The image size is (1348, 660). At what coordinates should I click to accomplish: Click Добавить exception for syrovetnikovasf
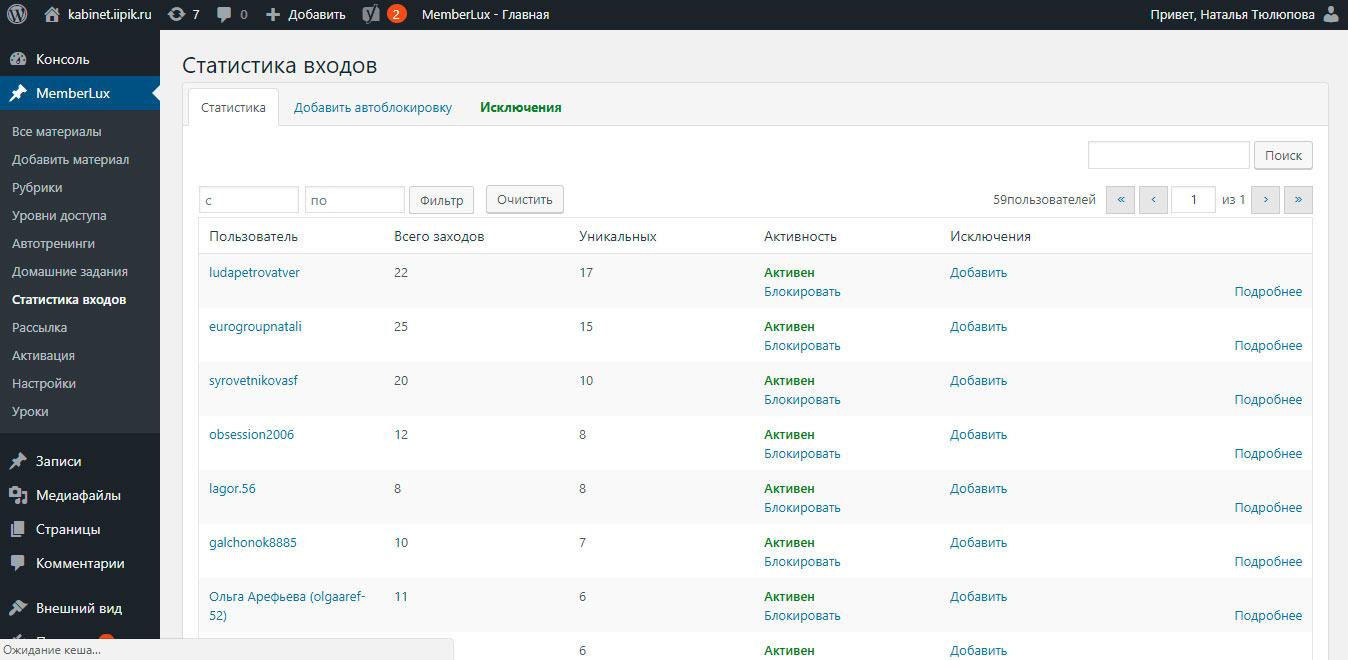point(978,380)
